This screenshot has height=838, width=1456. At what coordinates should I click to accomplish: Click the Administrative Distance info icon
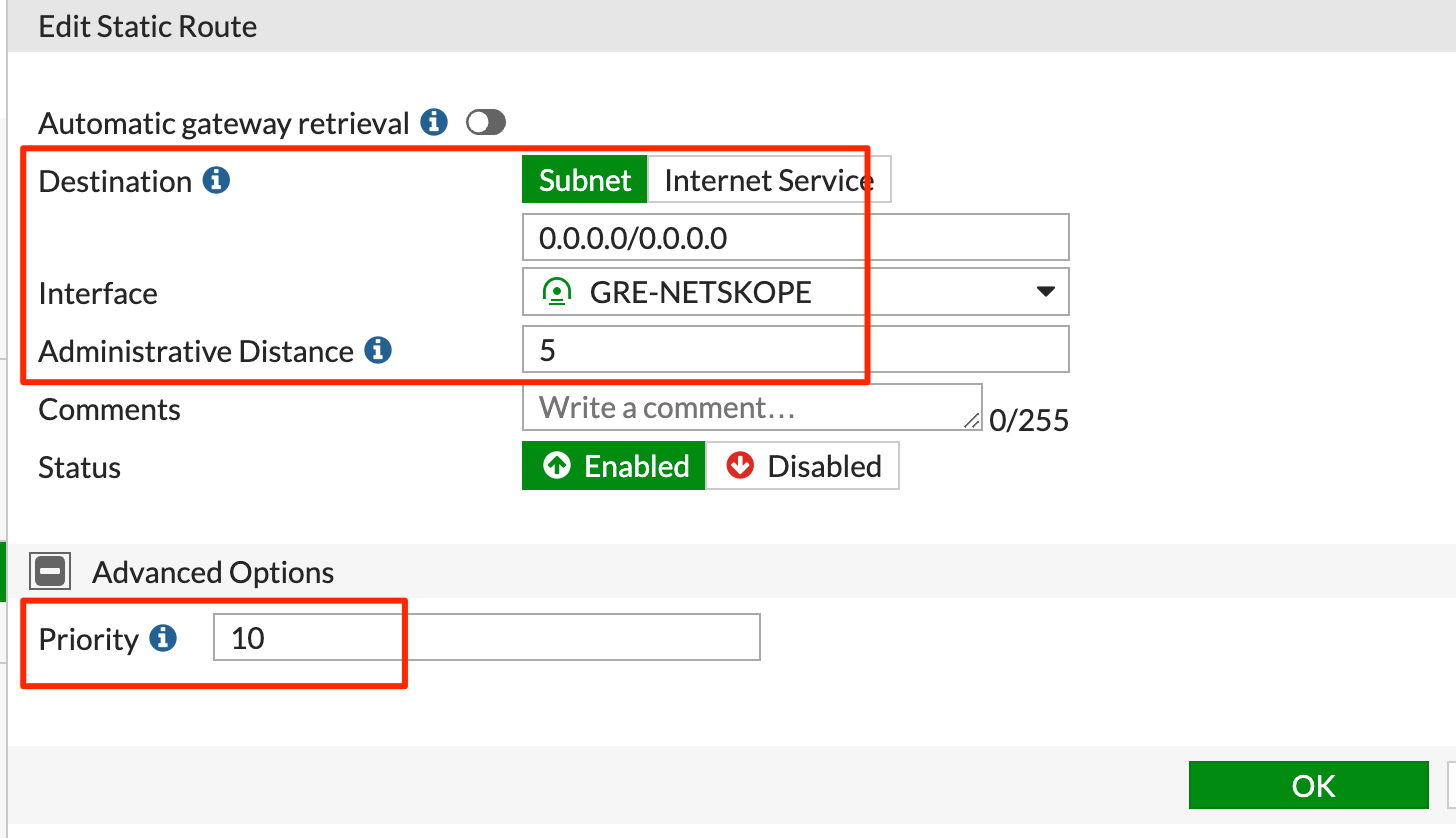377,350
